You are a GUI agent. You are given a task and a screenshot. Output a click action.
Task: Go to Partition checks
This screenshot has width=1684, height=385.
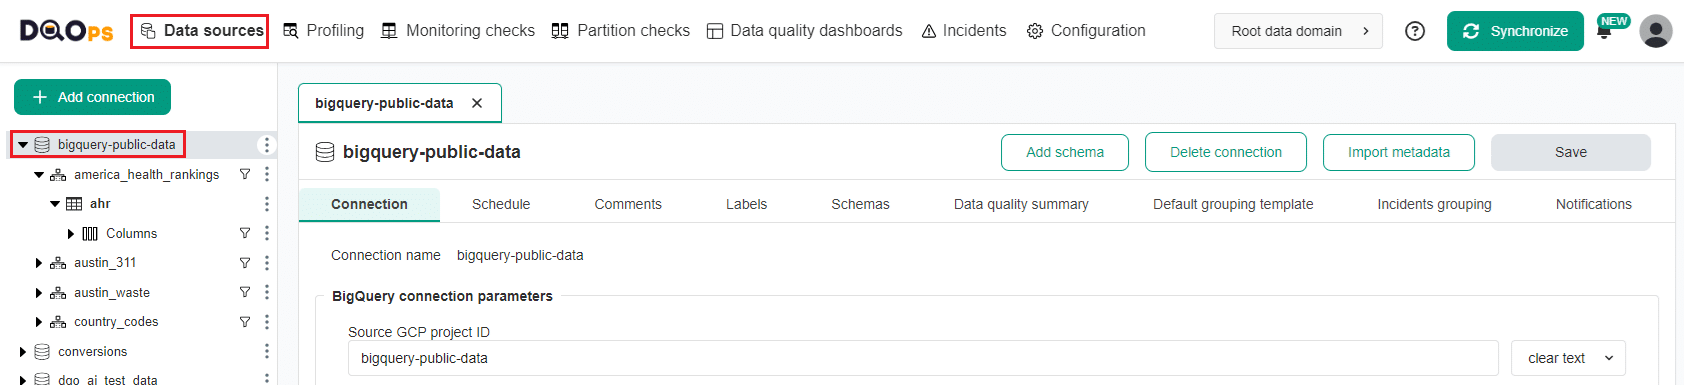tap(621, 31)
